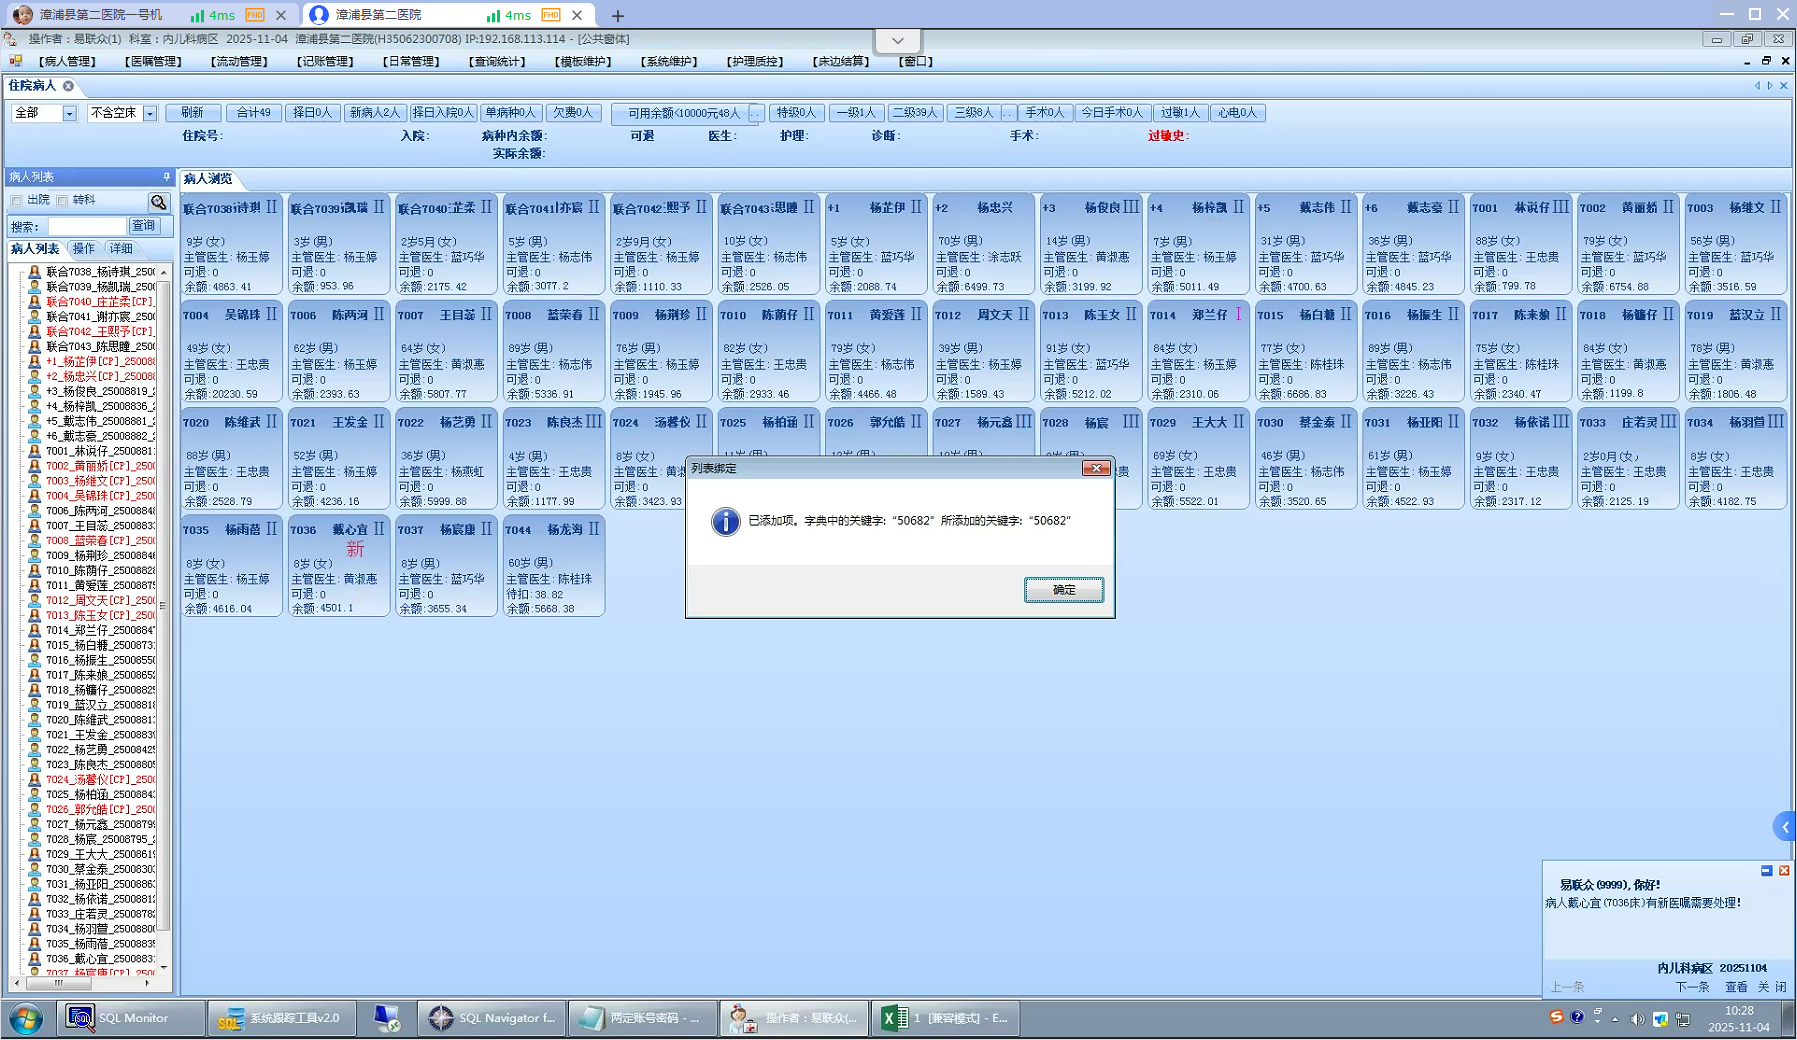Open the 查询统计 menu
This screenshot has width=1797, height=1040.
point(498,62)
